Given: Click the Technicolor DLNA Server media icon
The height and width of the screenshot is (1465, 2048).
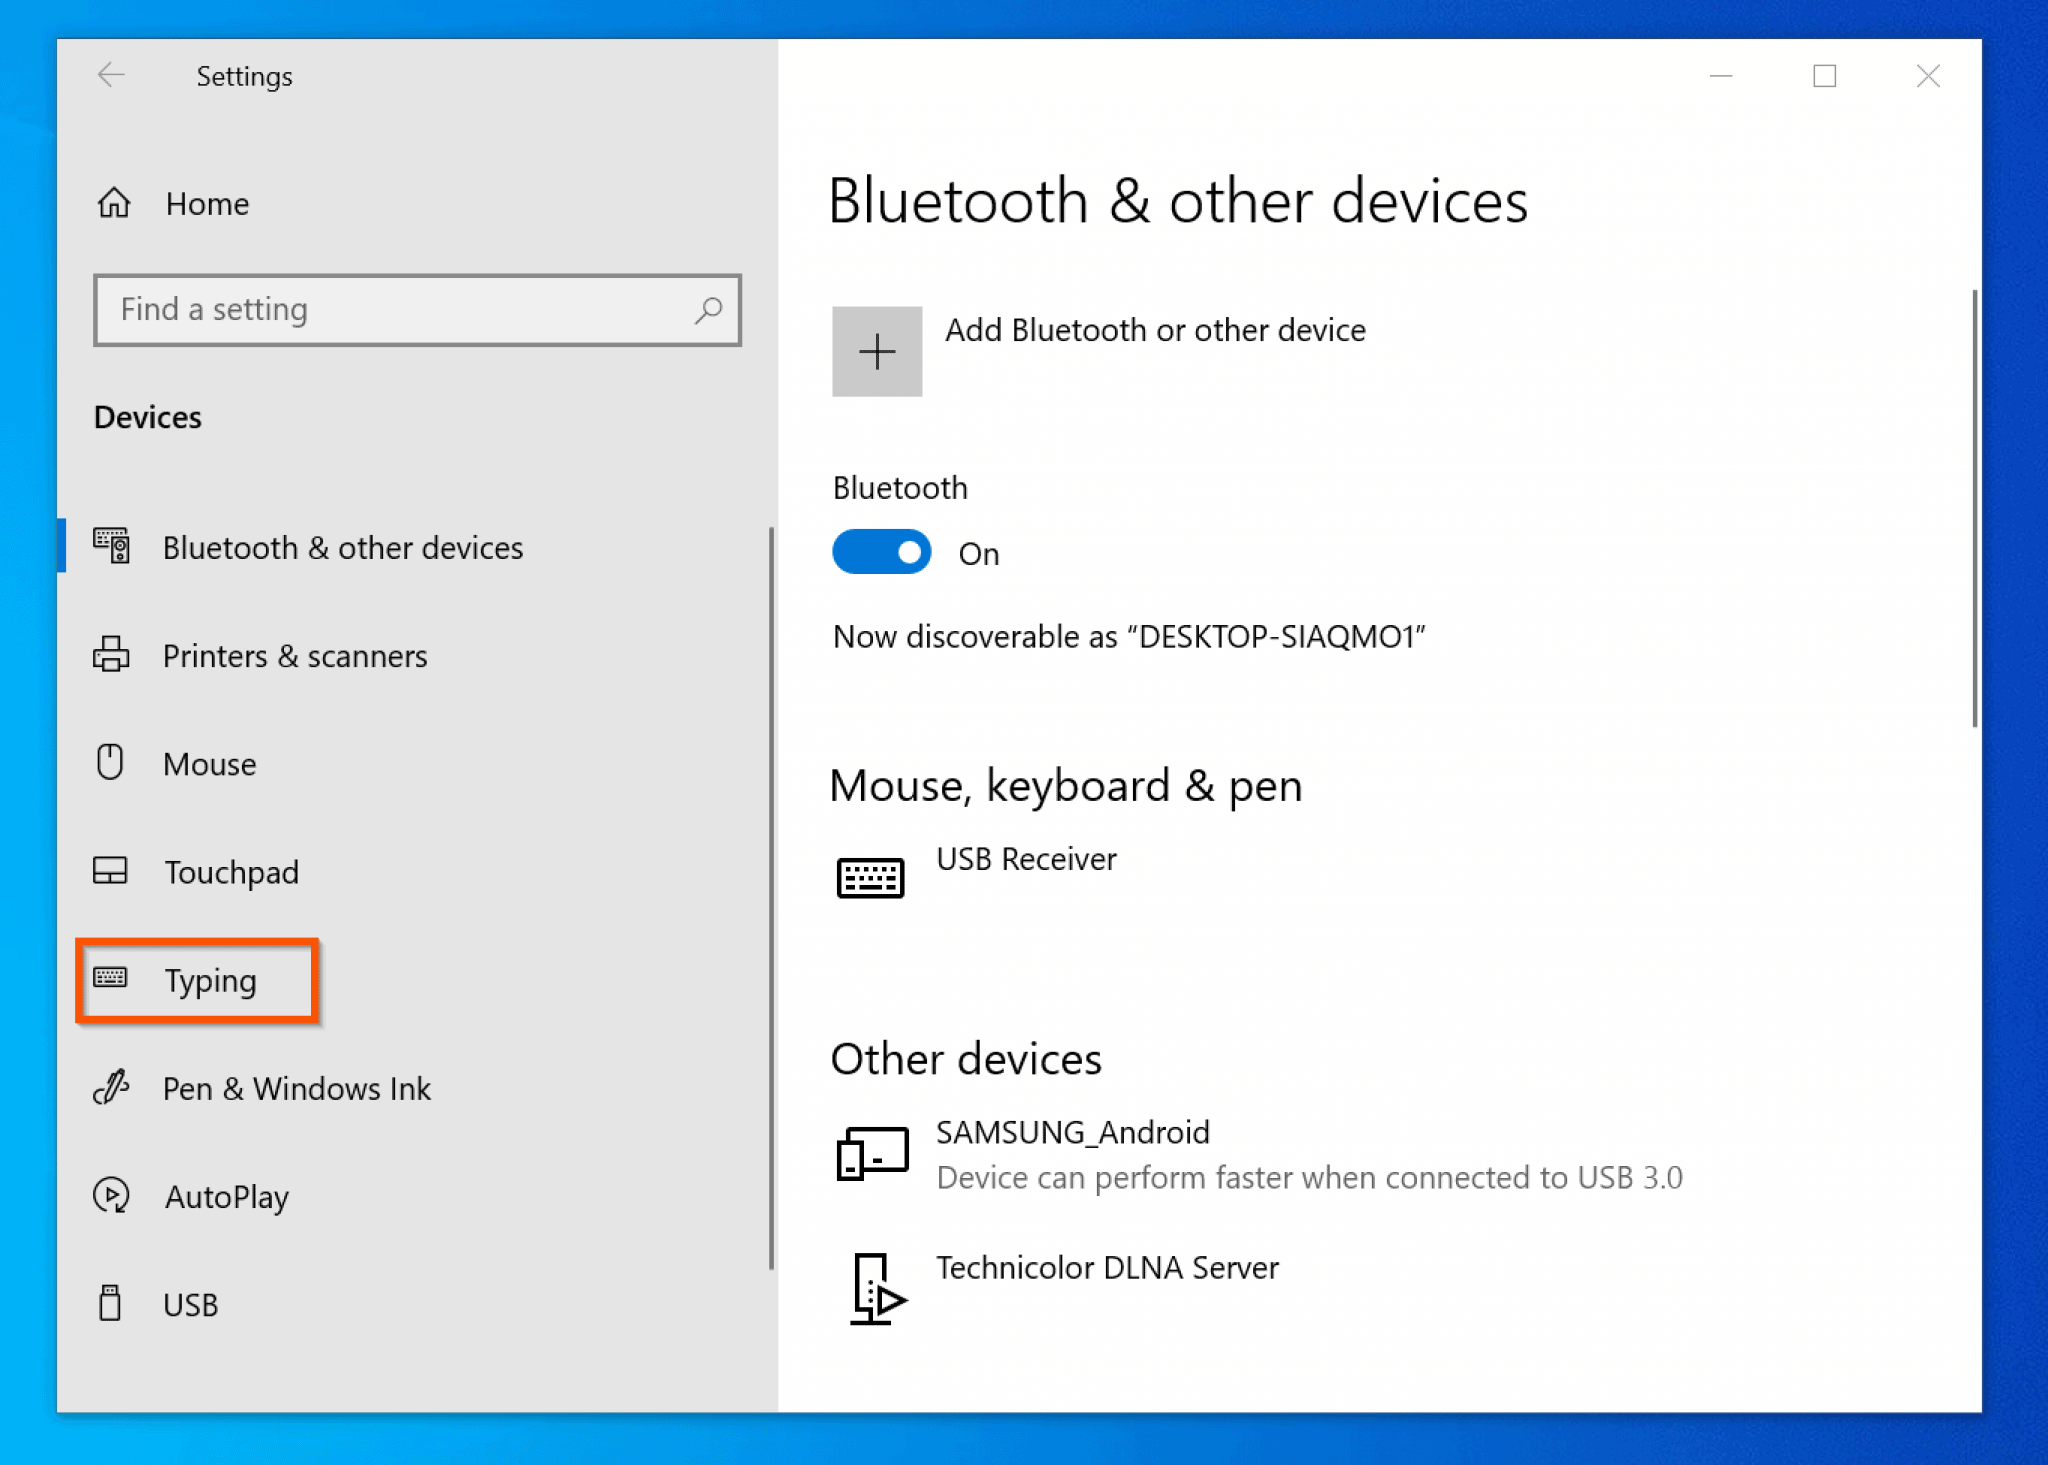Looking at the screenshot, I should [x=877, y=1289].
